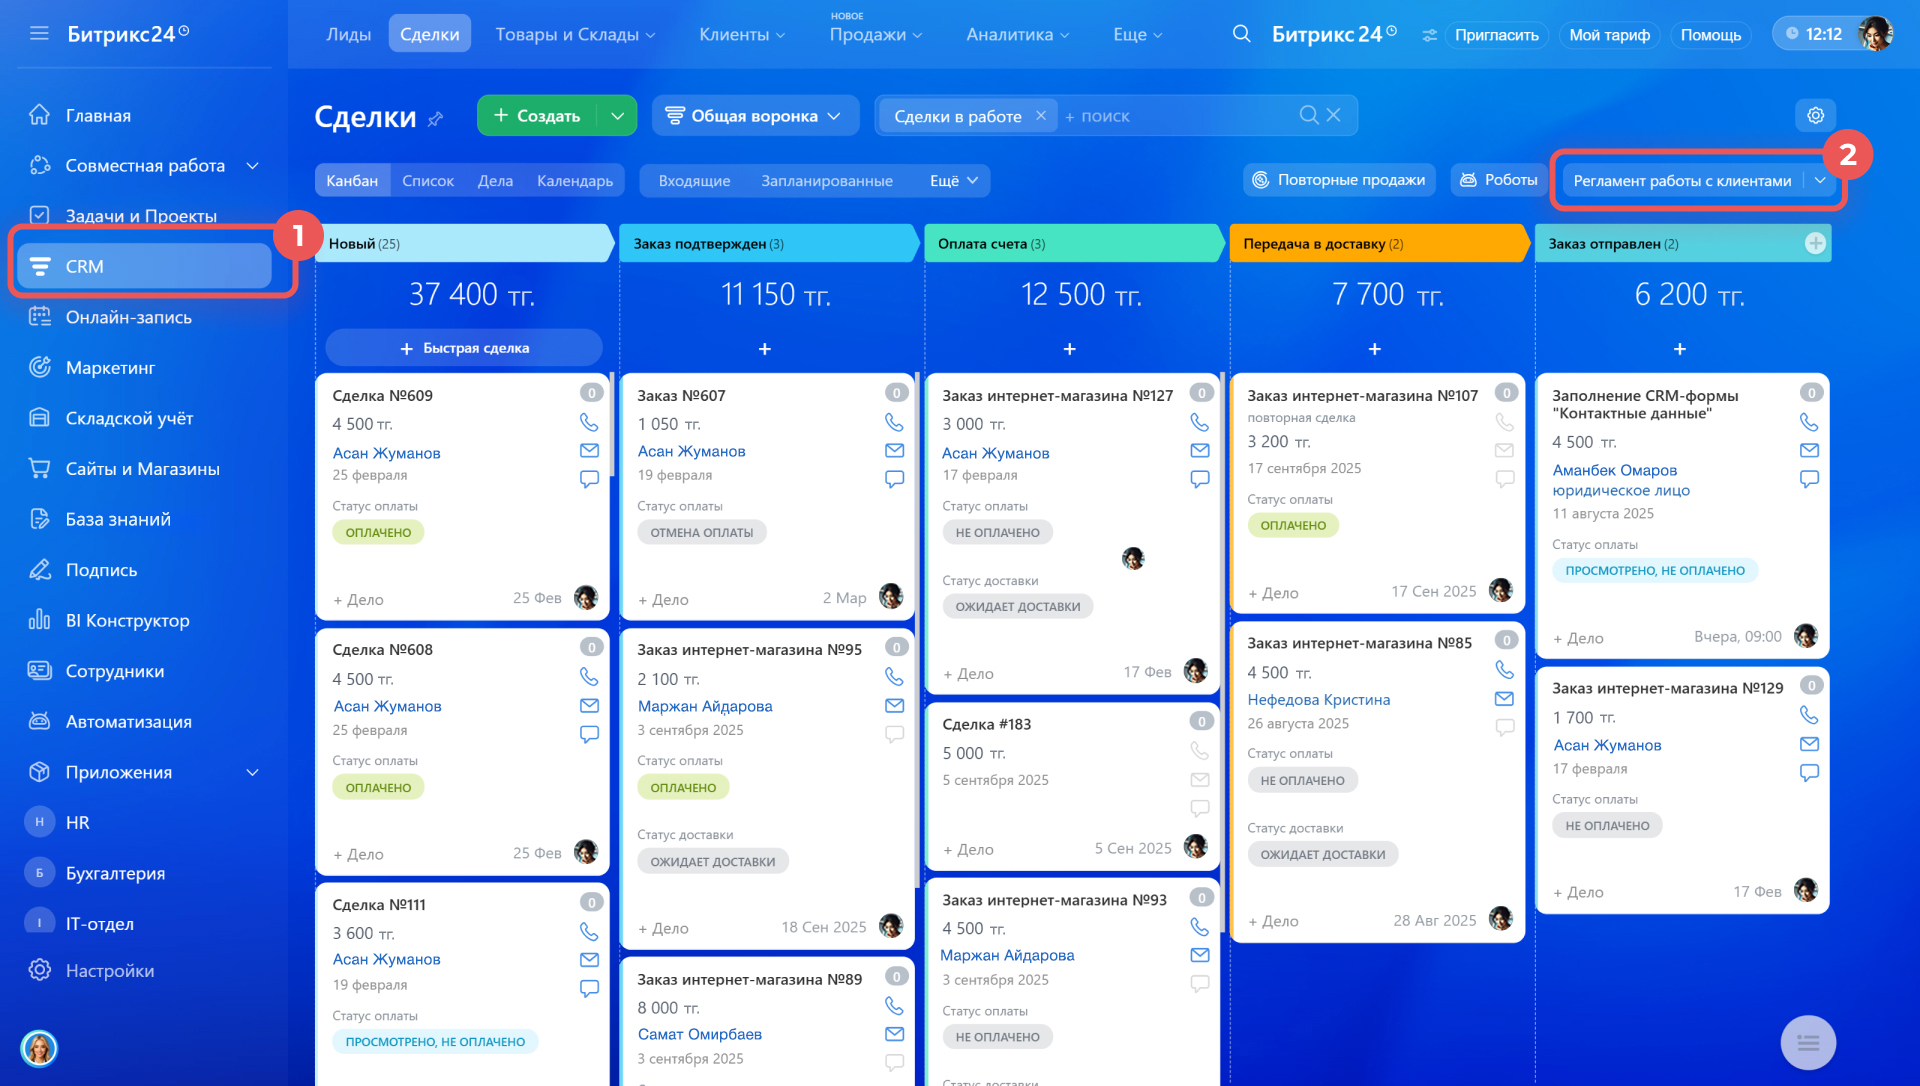This screenshot has width=1920, height=1086.
Task: Pin the Сделки page title icon
Action: click(x=435, y=119)
